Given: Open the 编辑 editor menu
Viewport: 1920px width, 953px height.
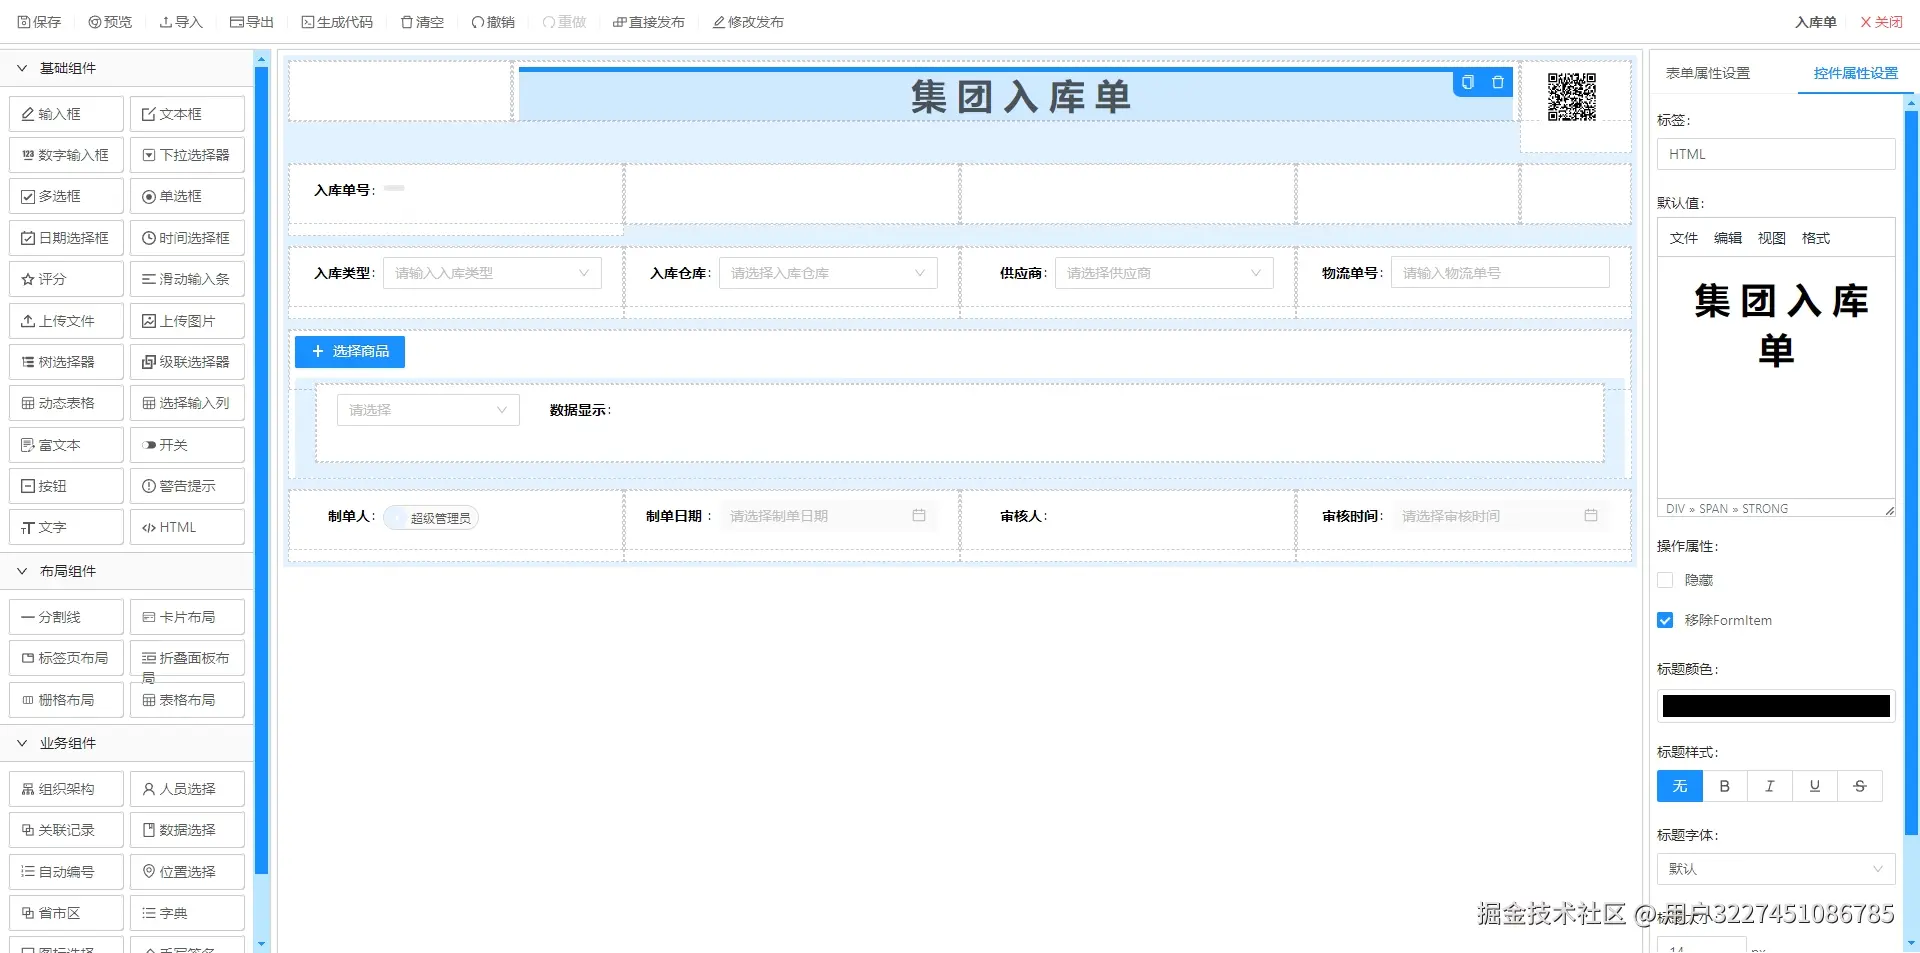Looking at the screenshot, I should coord(1728,238).
